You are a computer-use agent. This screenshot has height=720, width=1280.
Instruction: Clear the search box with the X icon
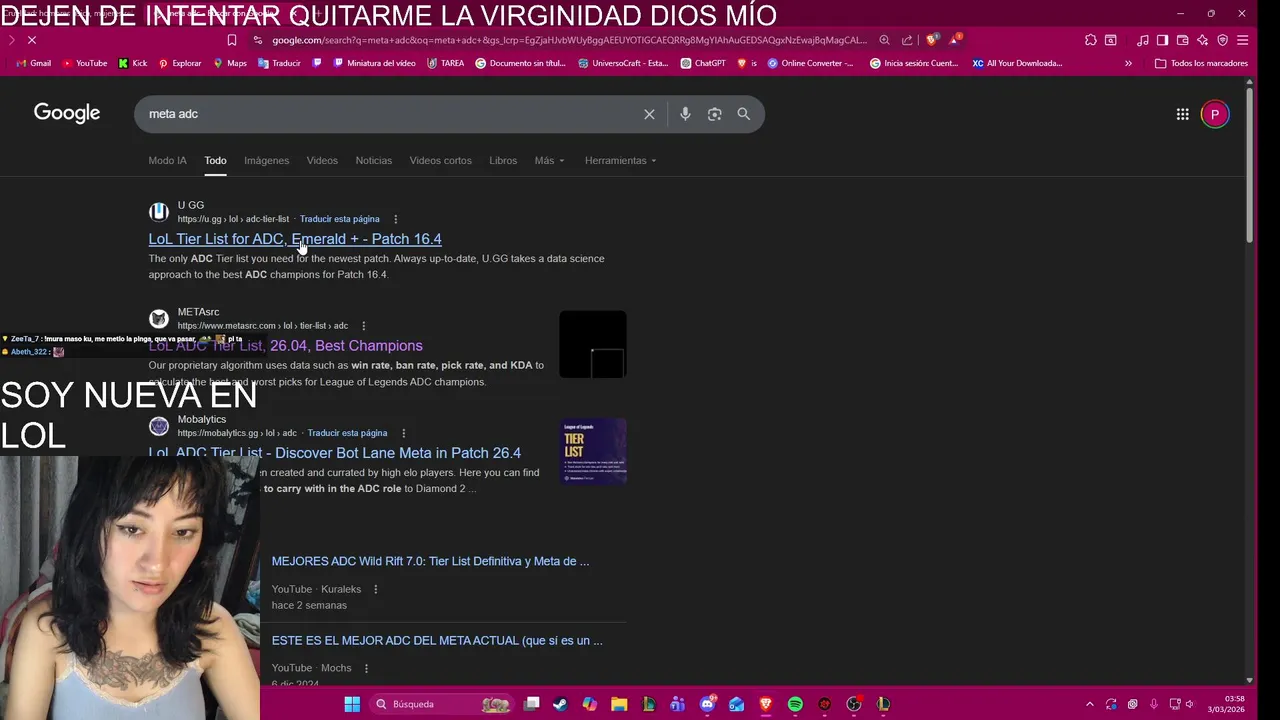point(649,114)
